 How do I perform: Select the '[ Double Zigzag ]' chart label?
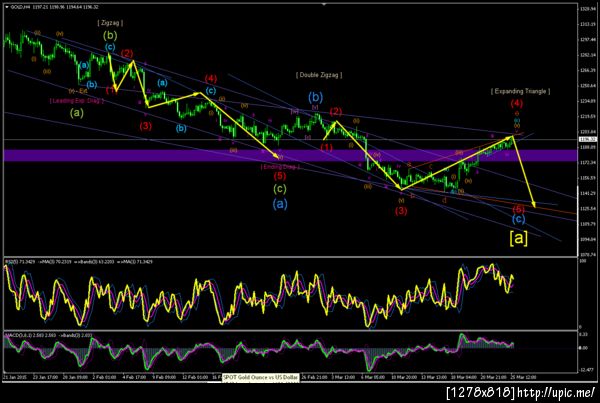[x=319, y=75]
